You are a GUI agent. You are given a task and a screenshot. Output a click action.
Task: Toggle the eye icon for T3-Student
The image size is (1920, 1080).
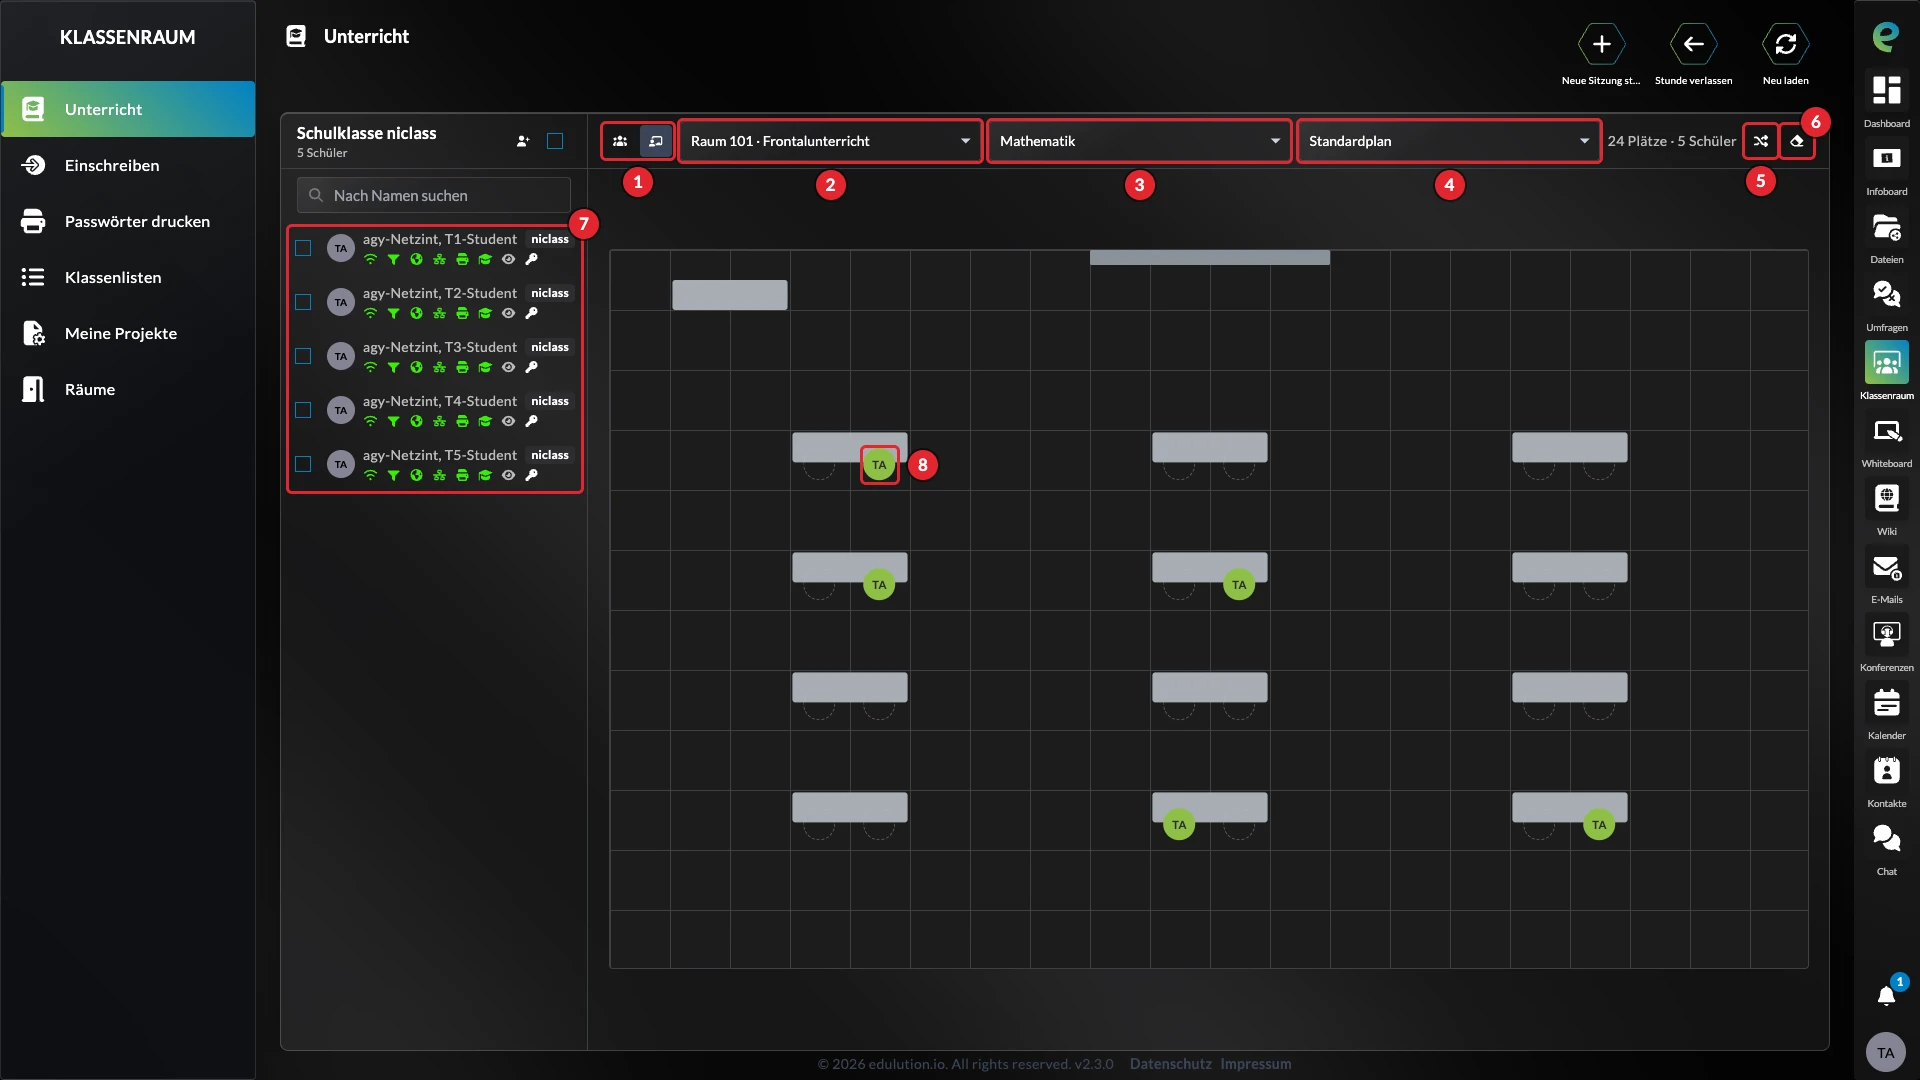(508, 367)
